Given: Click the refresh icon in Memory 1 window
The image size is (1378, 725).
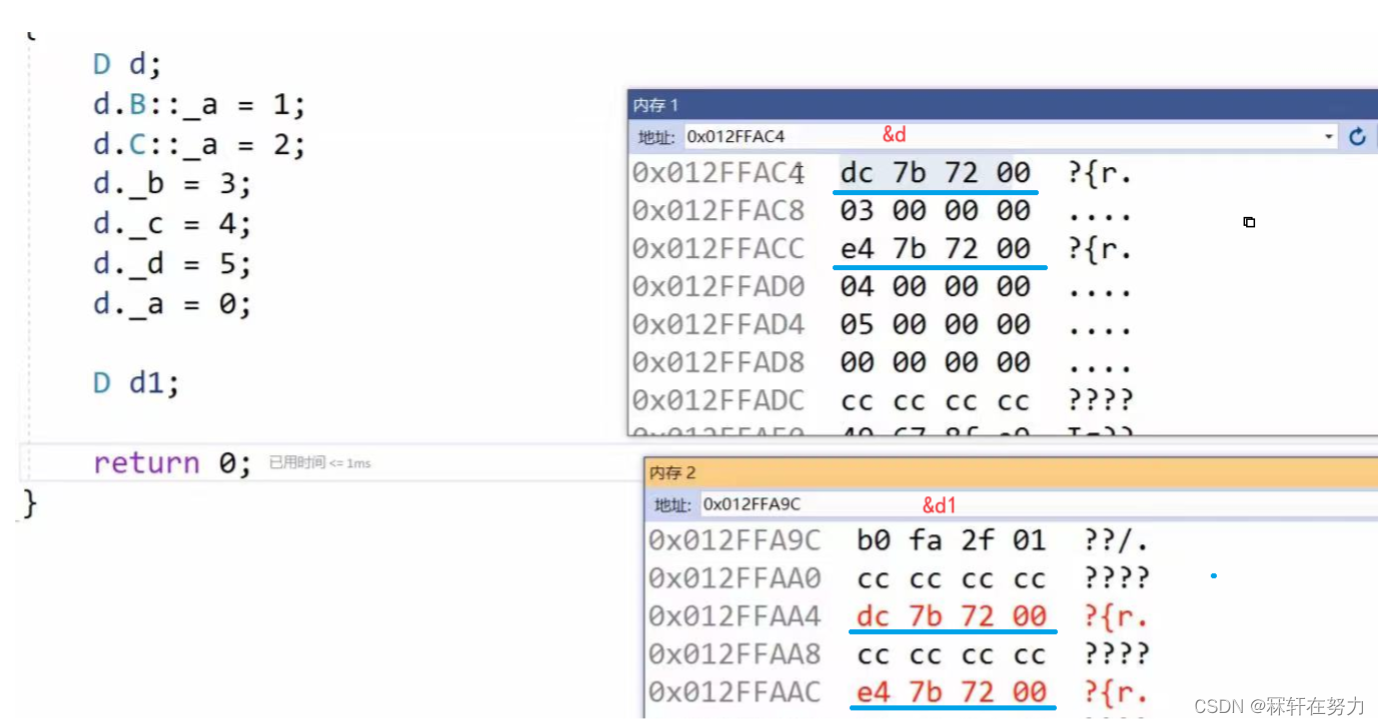Looking at the screenshot, I should coord(1357,136).
